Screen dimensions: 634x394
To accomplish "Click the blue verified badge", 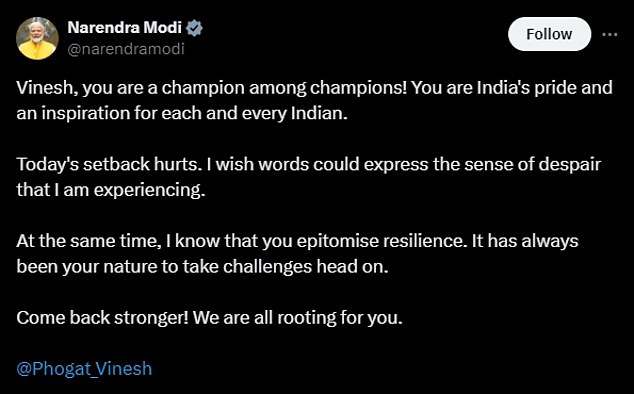I will 194,28.
